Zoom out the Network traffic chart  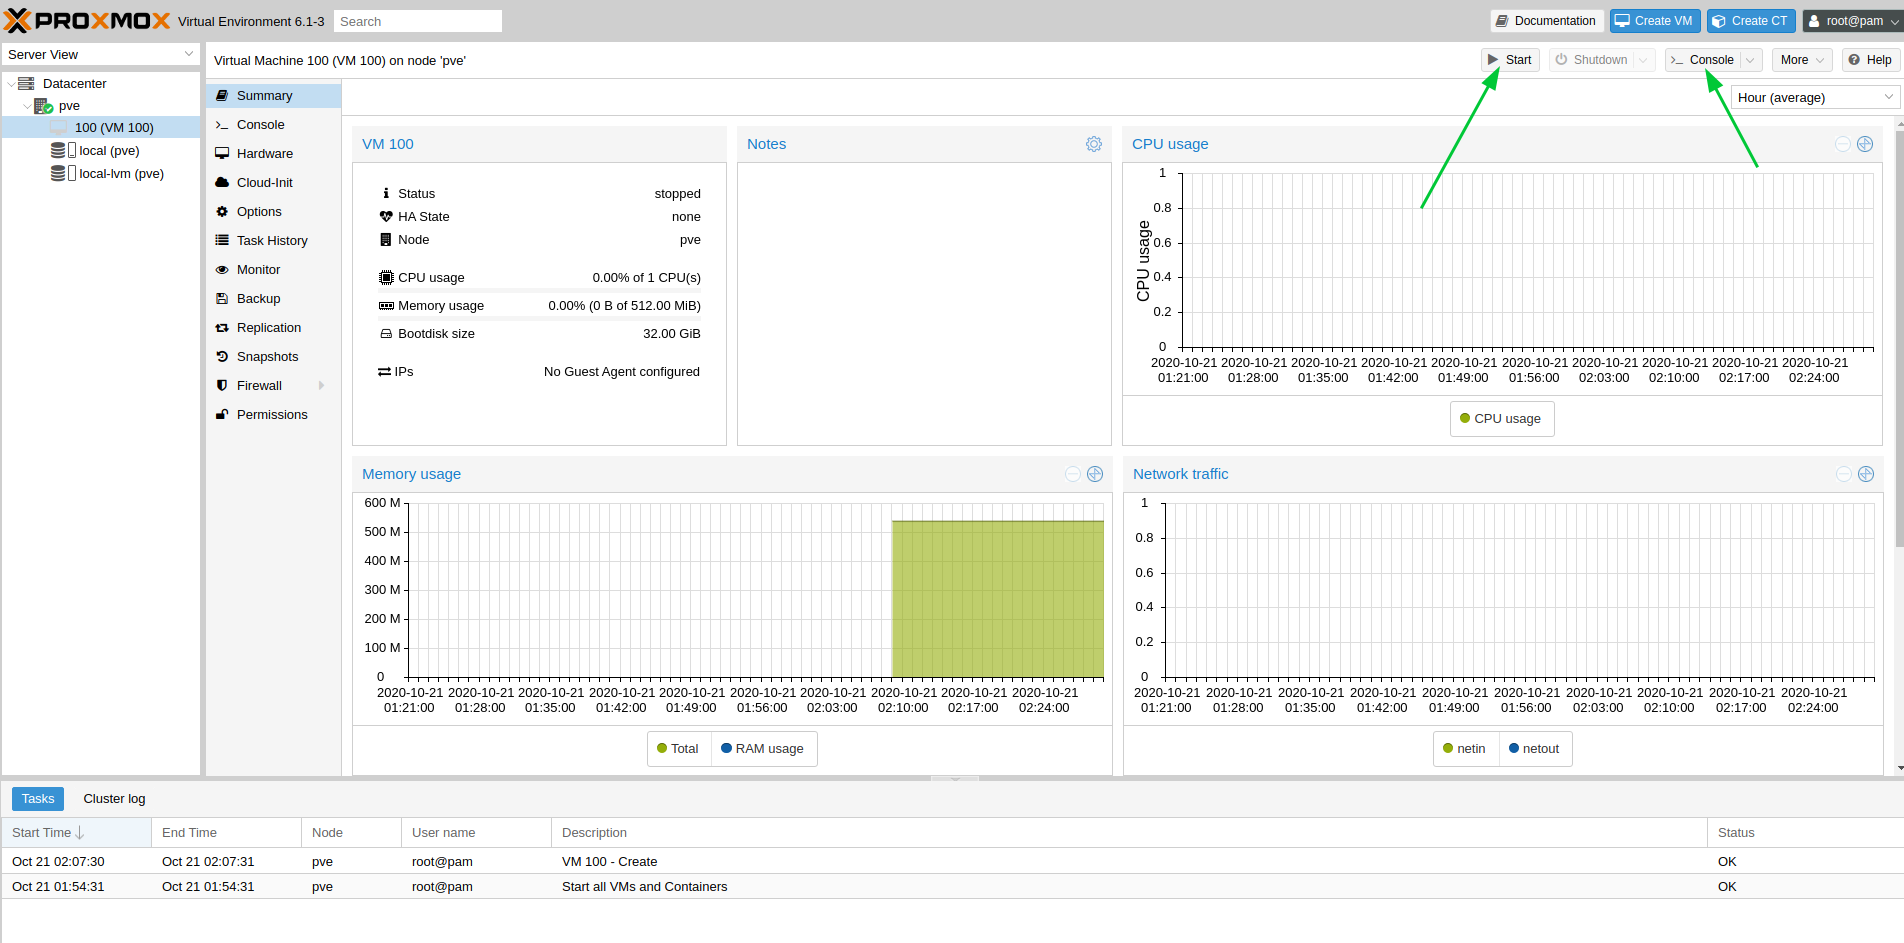click(x=1844, y=474)
